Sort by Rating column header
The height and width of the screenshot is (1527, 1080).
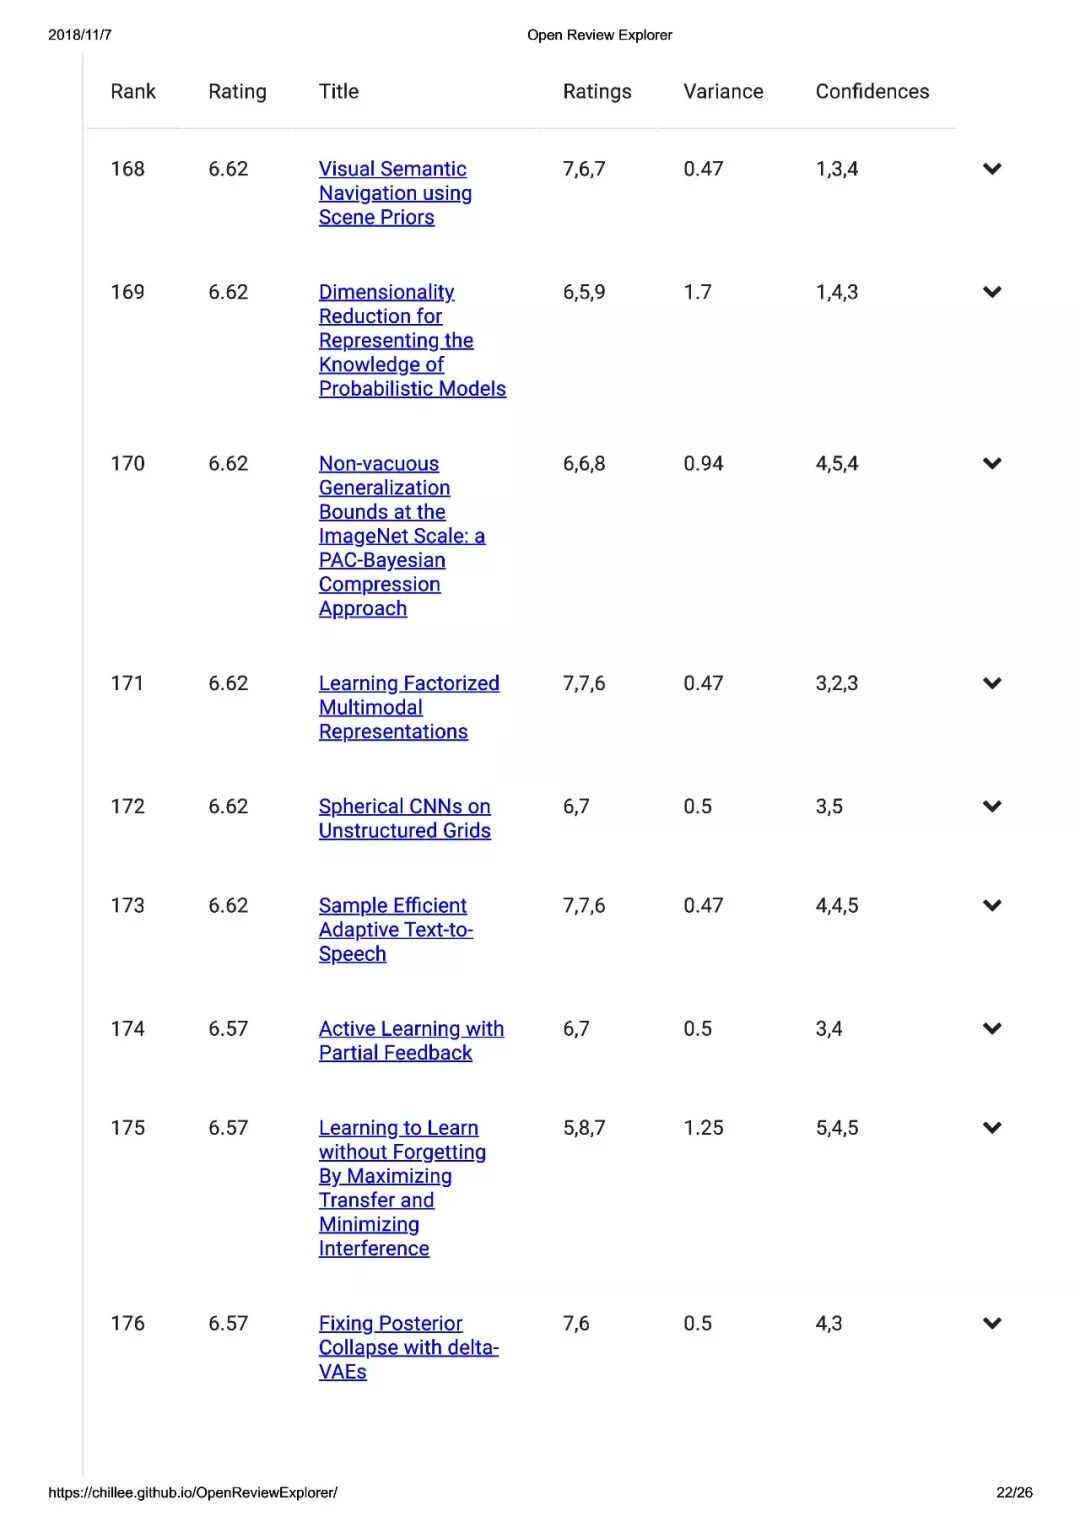pyautogui.click(x=237, y=91)
